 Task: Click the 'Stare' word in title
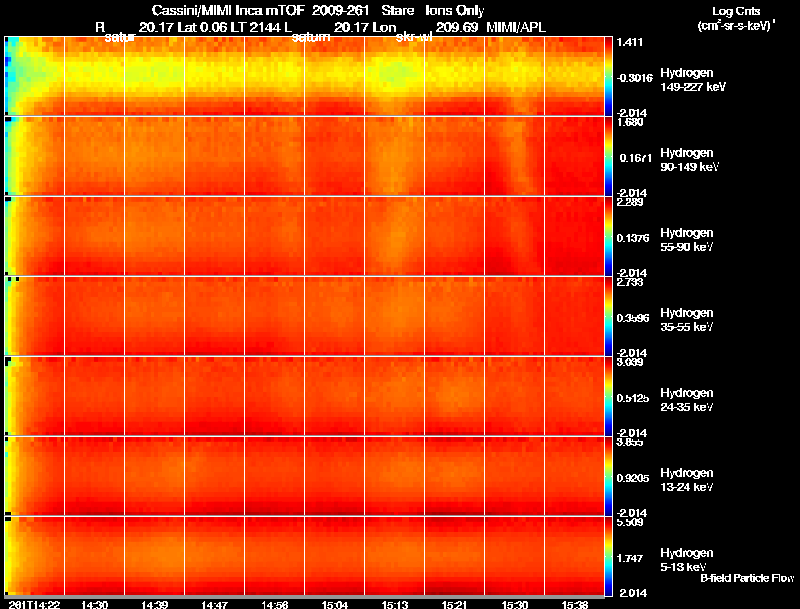coord(397,11)
